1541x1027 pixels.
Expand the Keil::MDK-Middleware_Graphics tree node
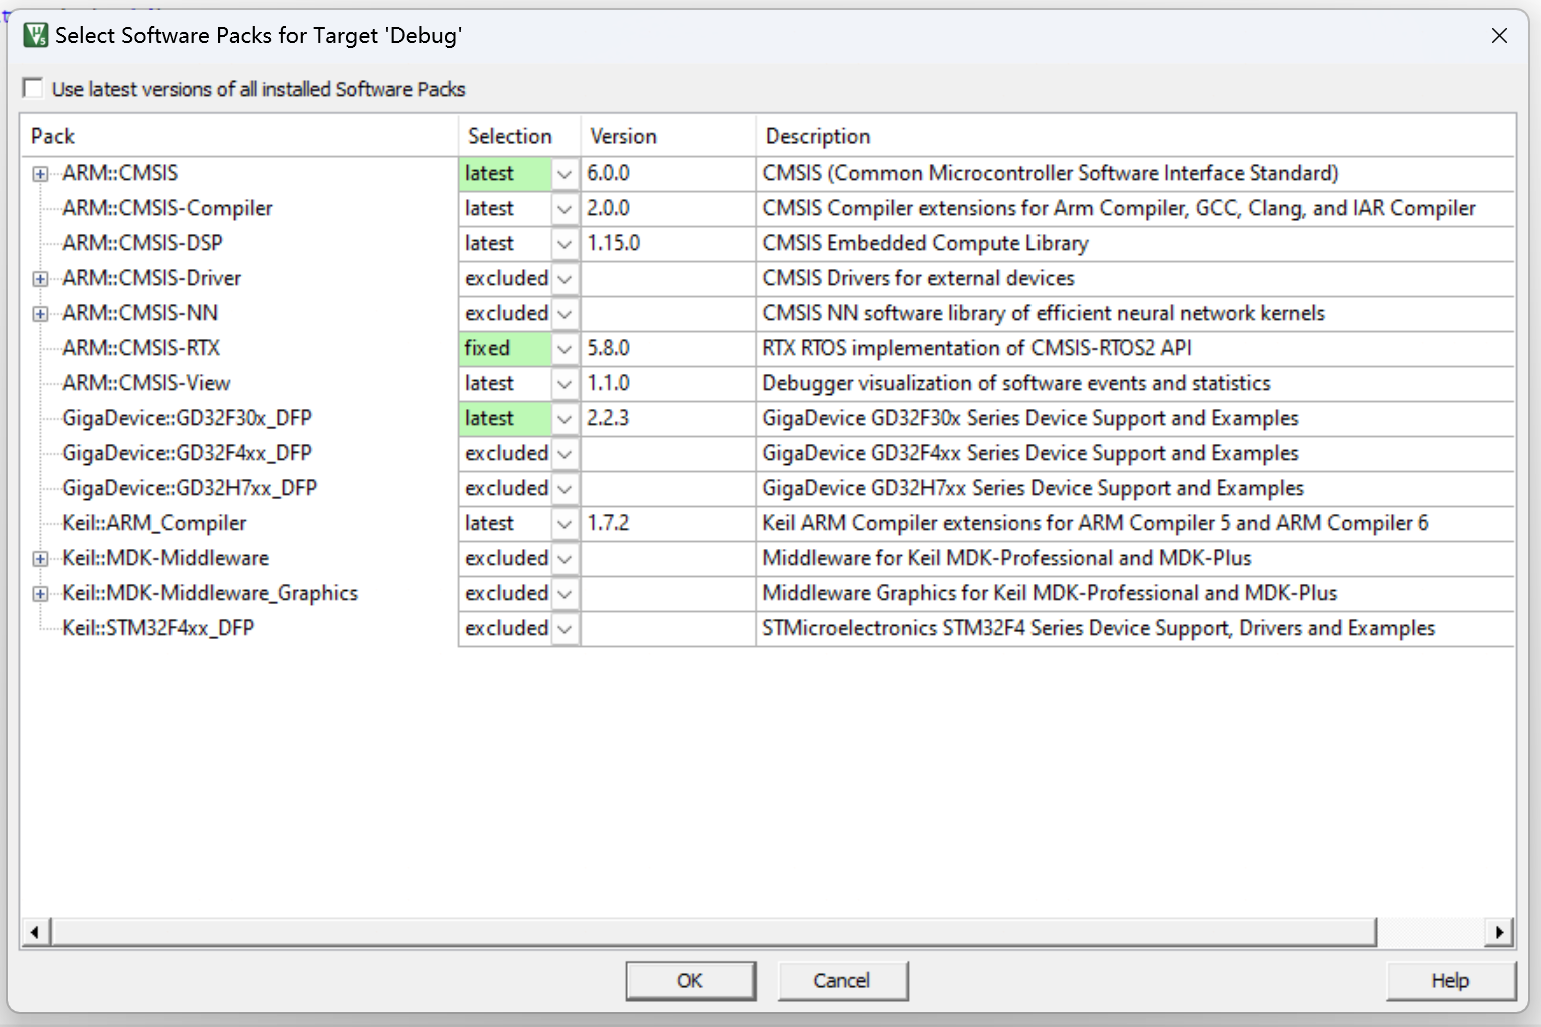tap(40, 594)
